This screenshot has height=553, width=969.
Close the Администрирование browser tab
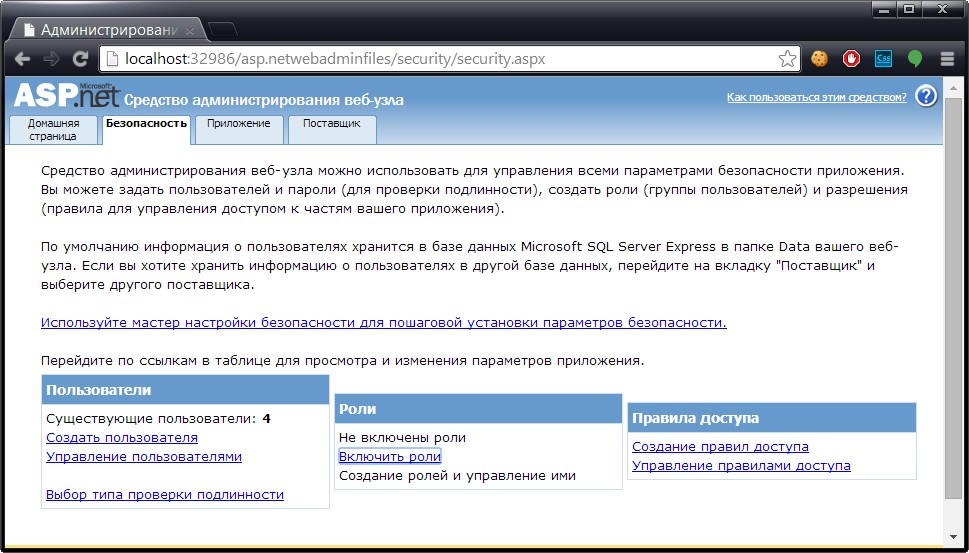[190, 30]
